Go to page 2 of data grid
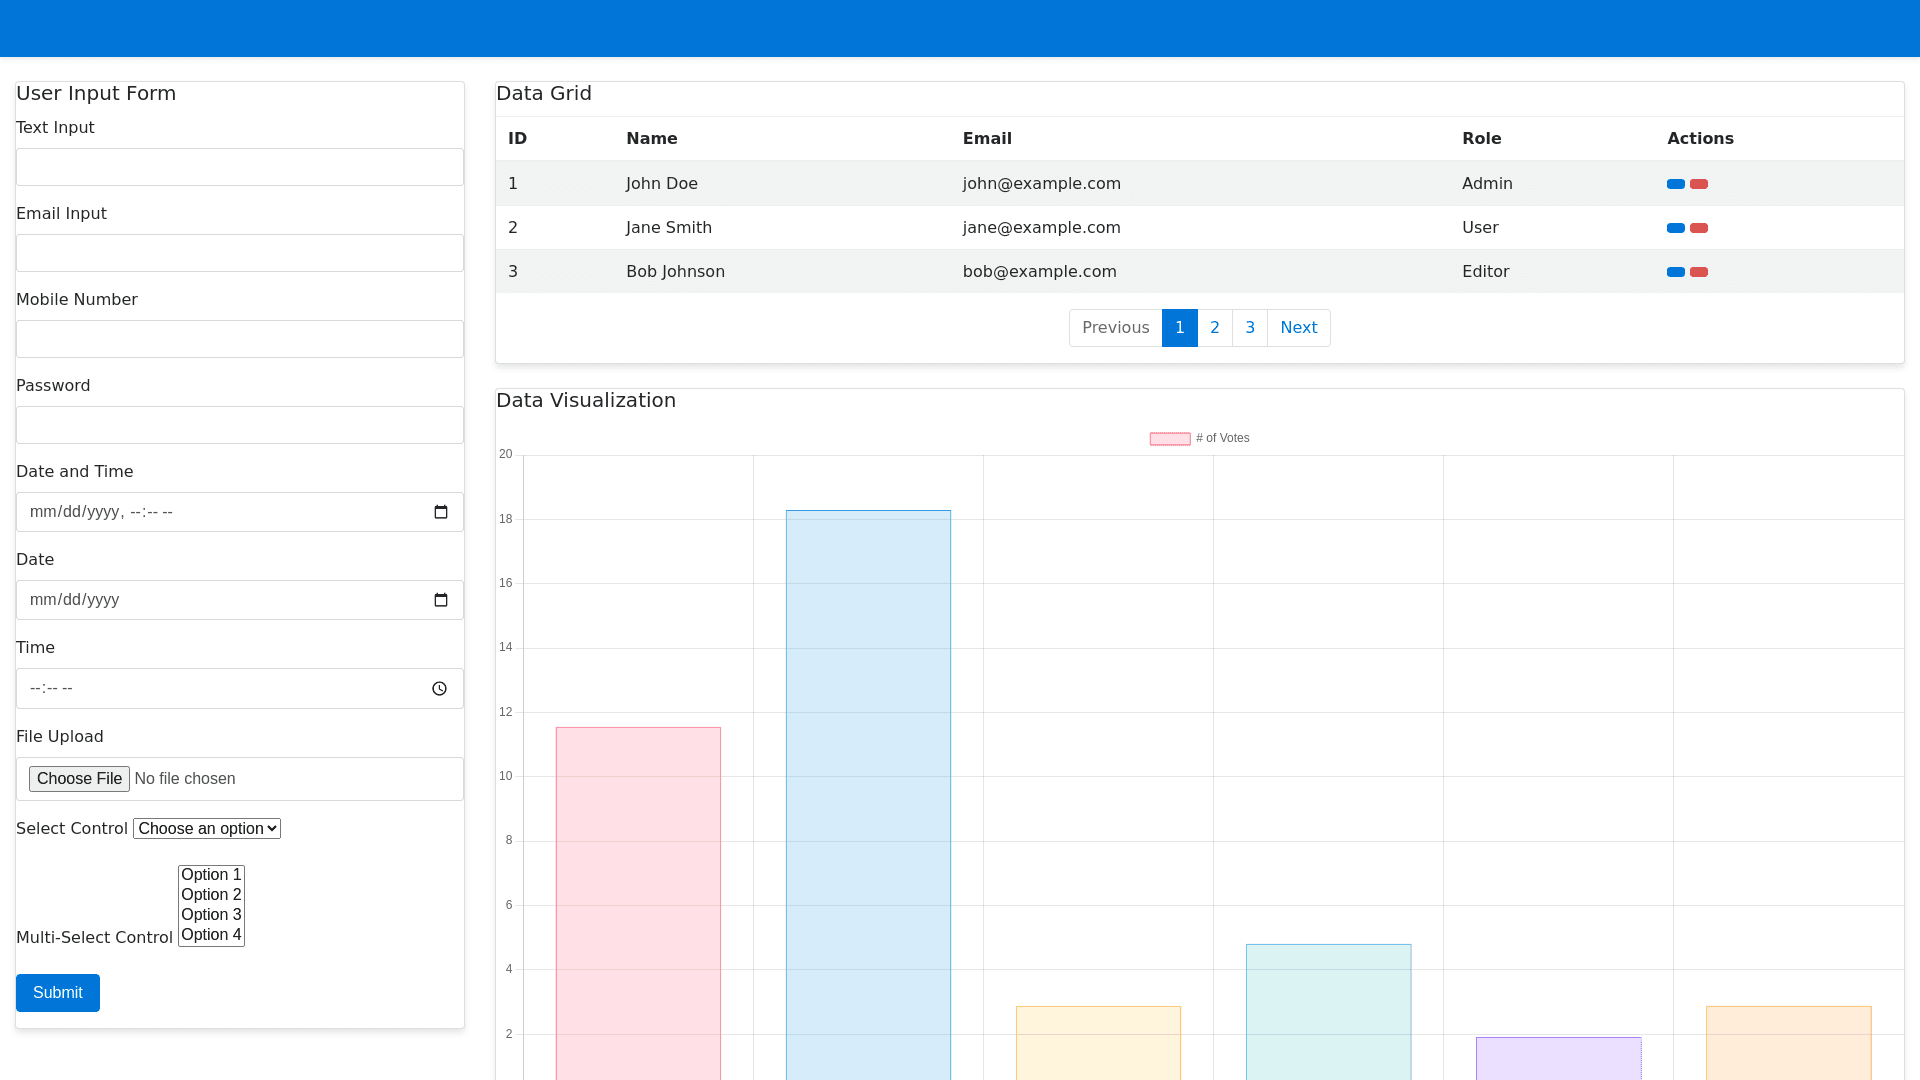This screenshot has height=1080, width=1920. [1214, 328]
